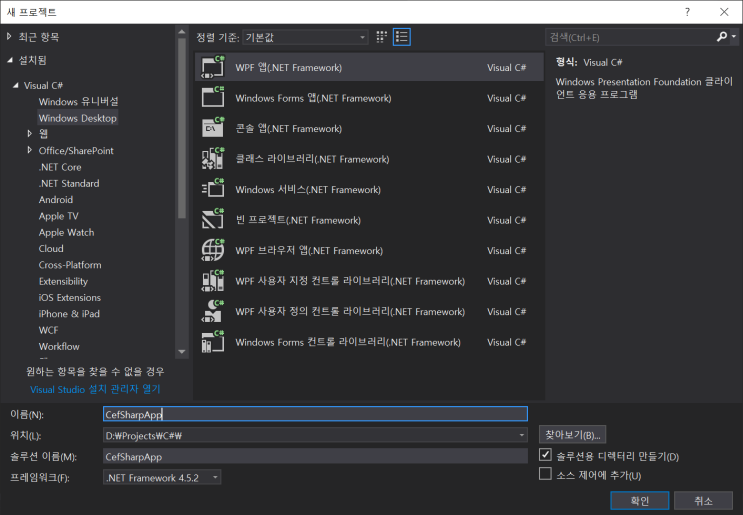
Task: Pick the 클래스 라이브러리 template icon
Action: [213, 159]
